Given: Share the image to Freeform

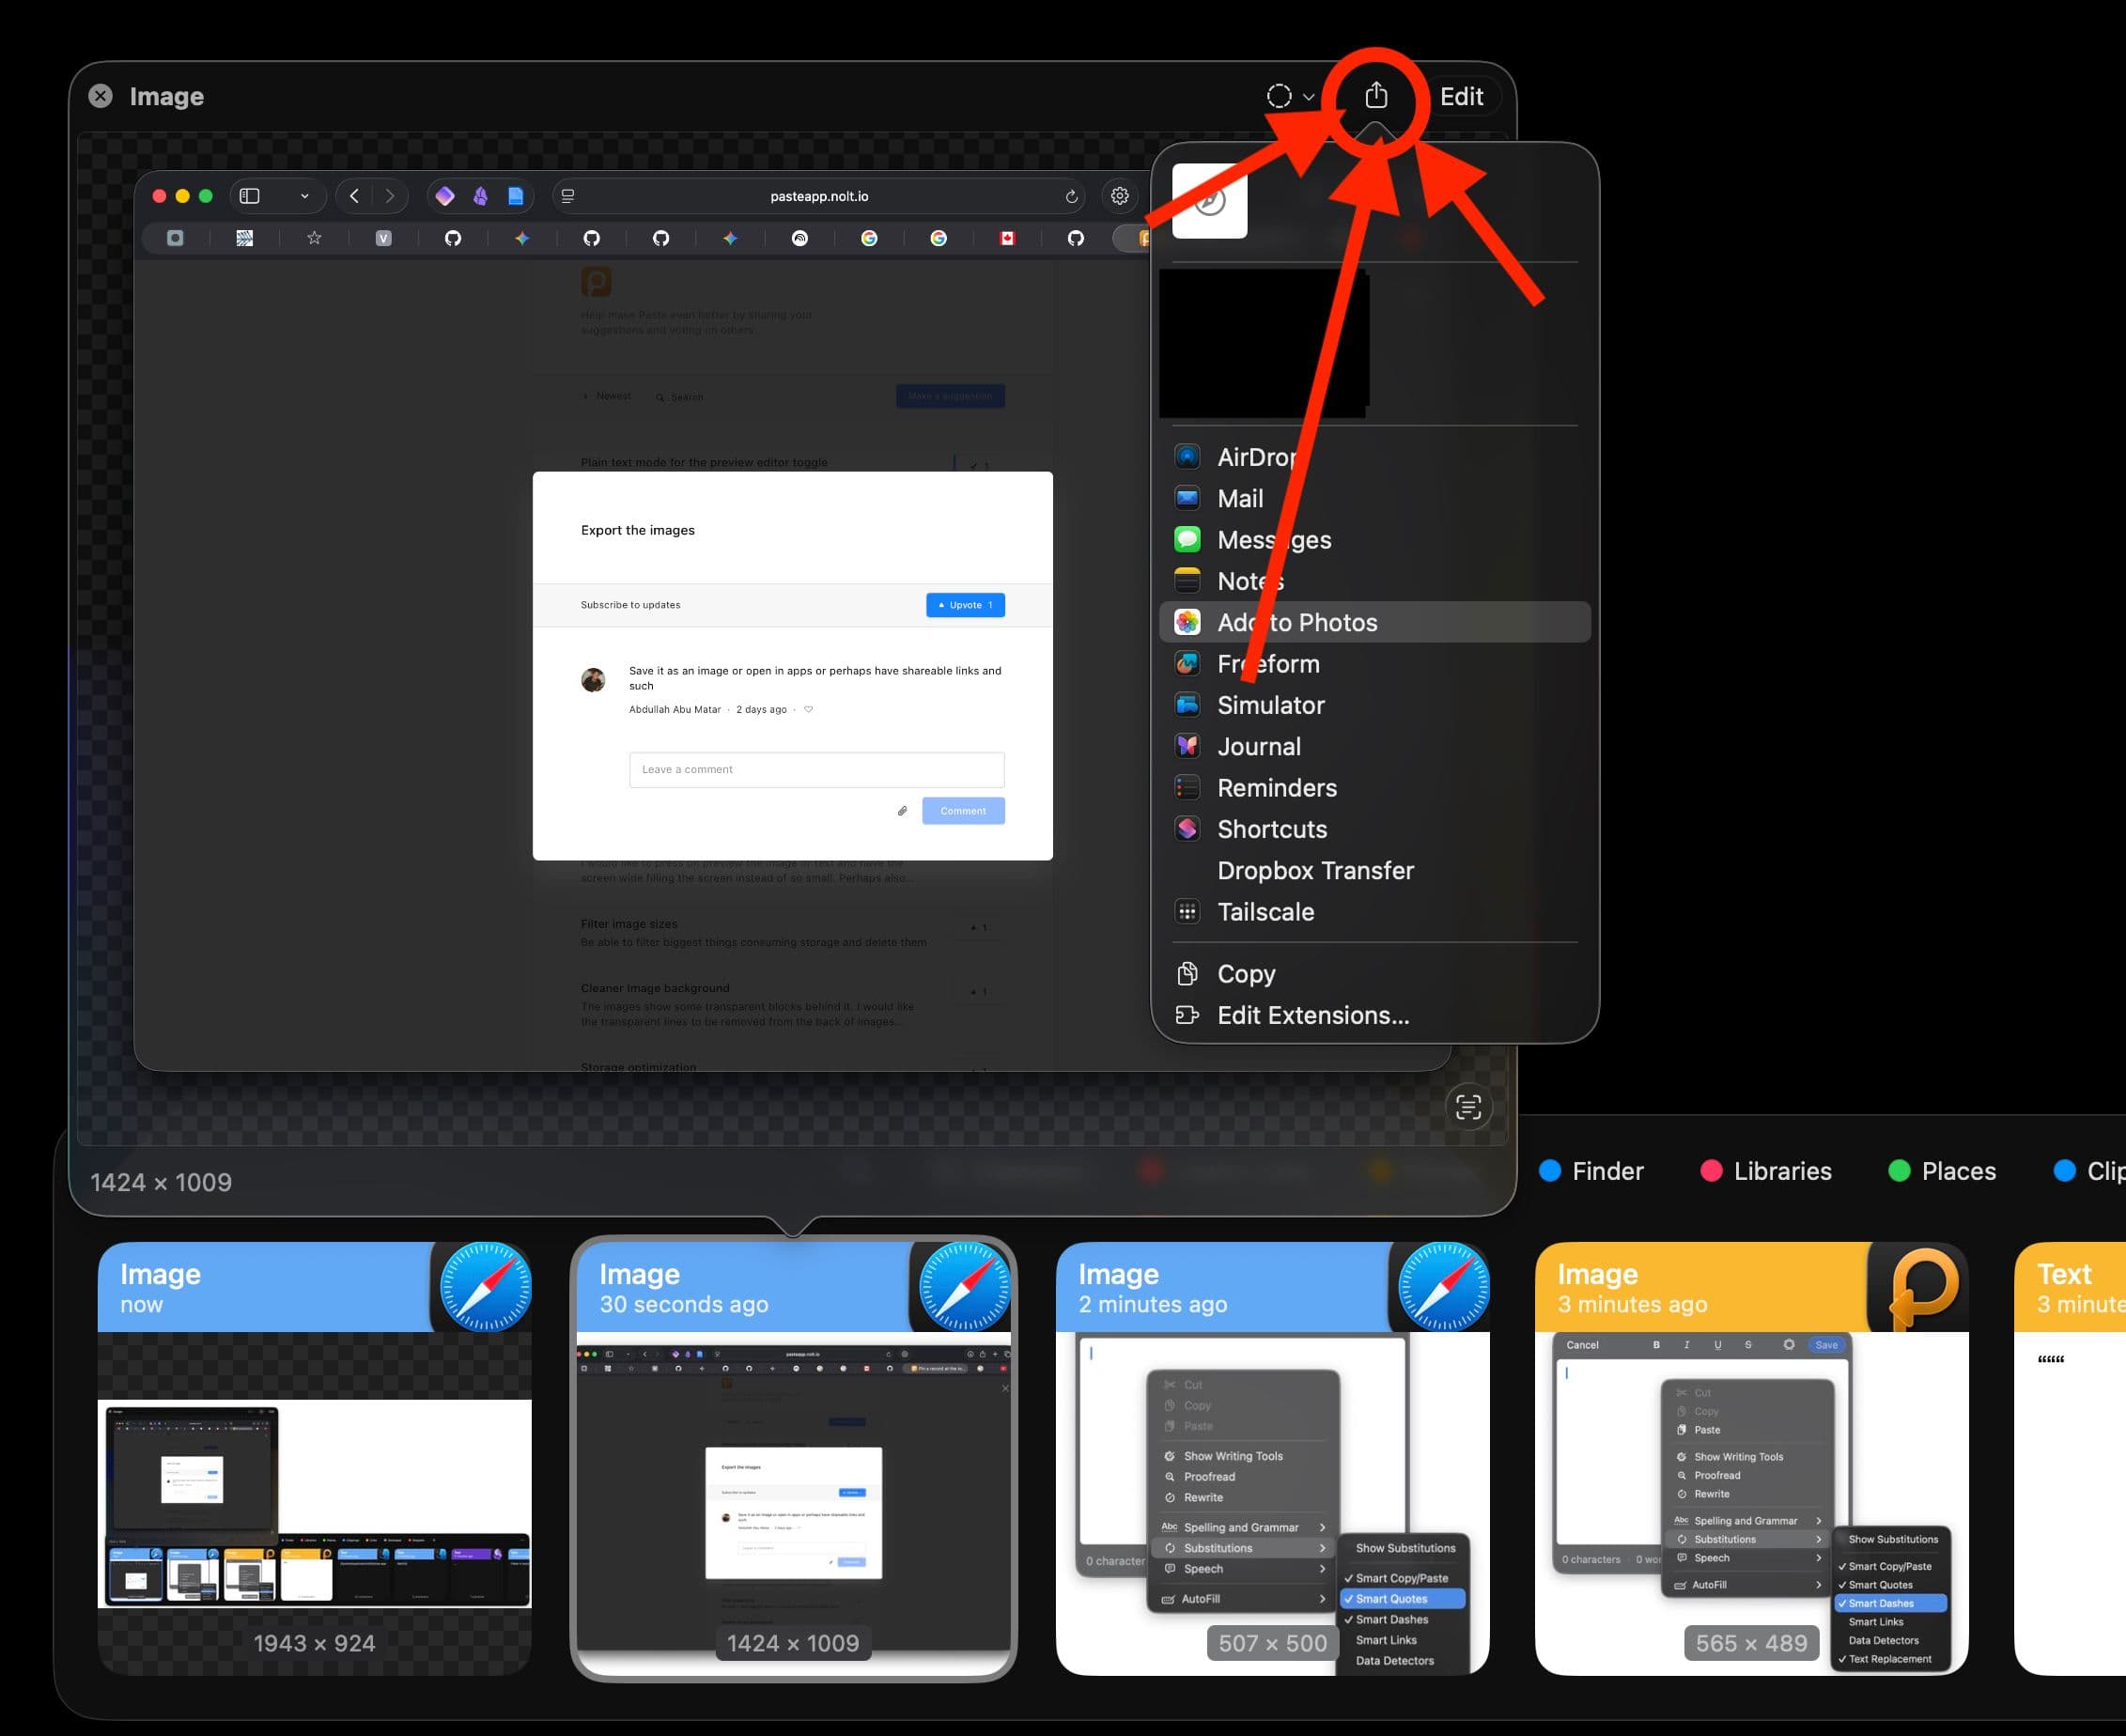Looking at the screenshot, I should coord(1375,664).
